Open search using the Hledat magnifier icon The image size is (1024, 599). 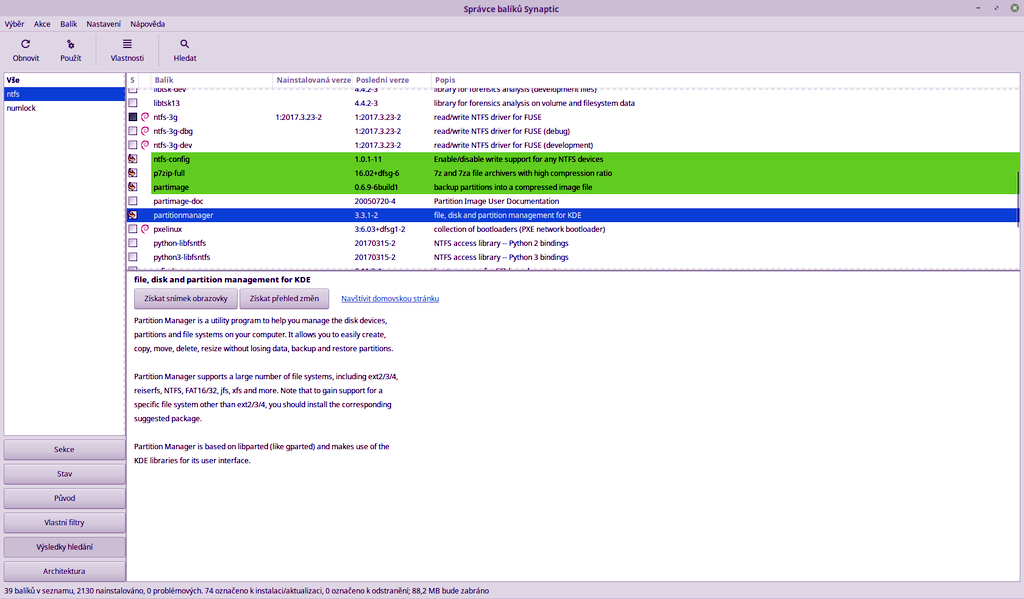pyautogui.click(x=184, y=43)
